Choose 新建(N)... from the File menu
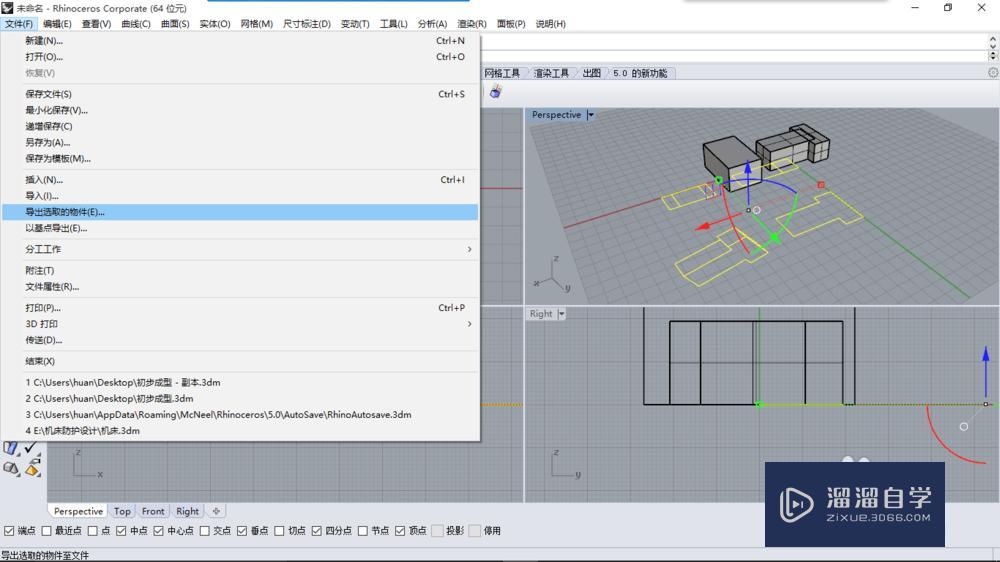 click(240, 40)
